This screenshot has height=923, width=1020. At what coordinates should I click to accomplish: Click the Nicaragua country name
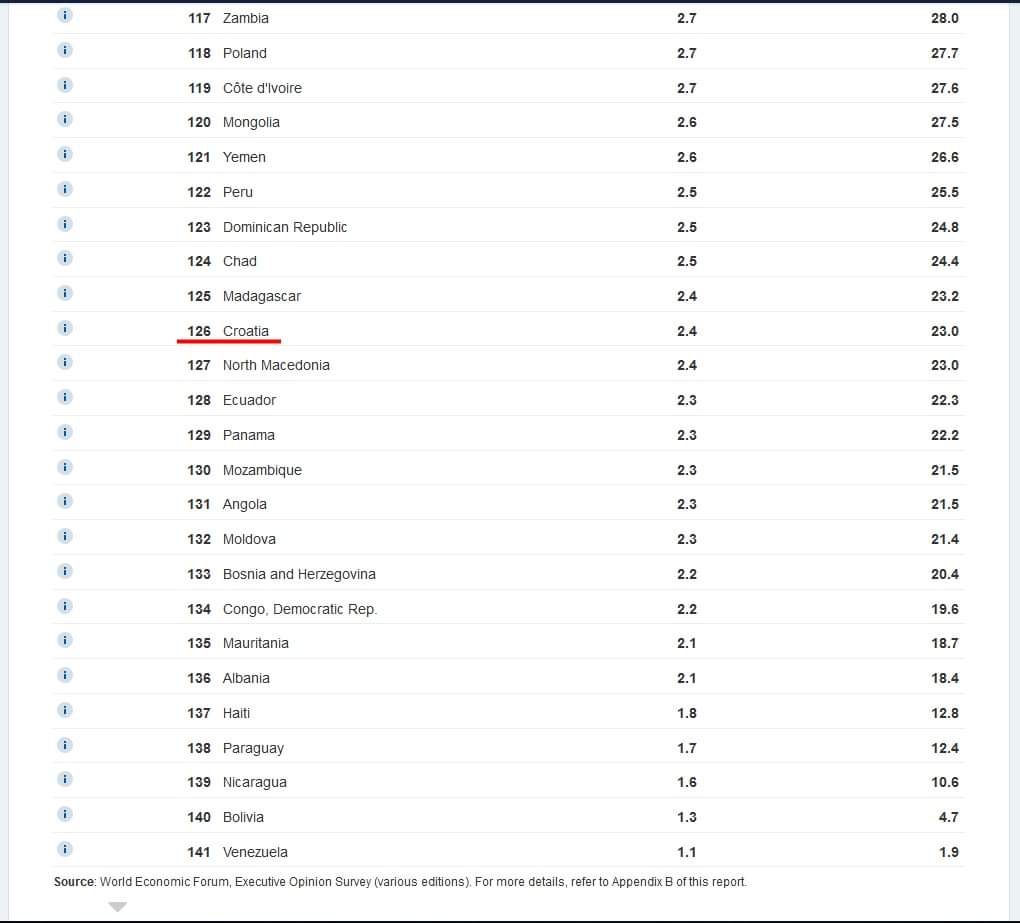pos(255,782)
